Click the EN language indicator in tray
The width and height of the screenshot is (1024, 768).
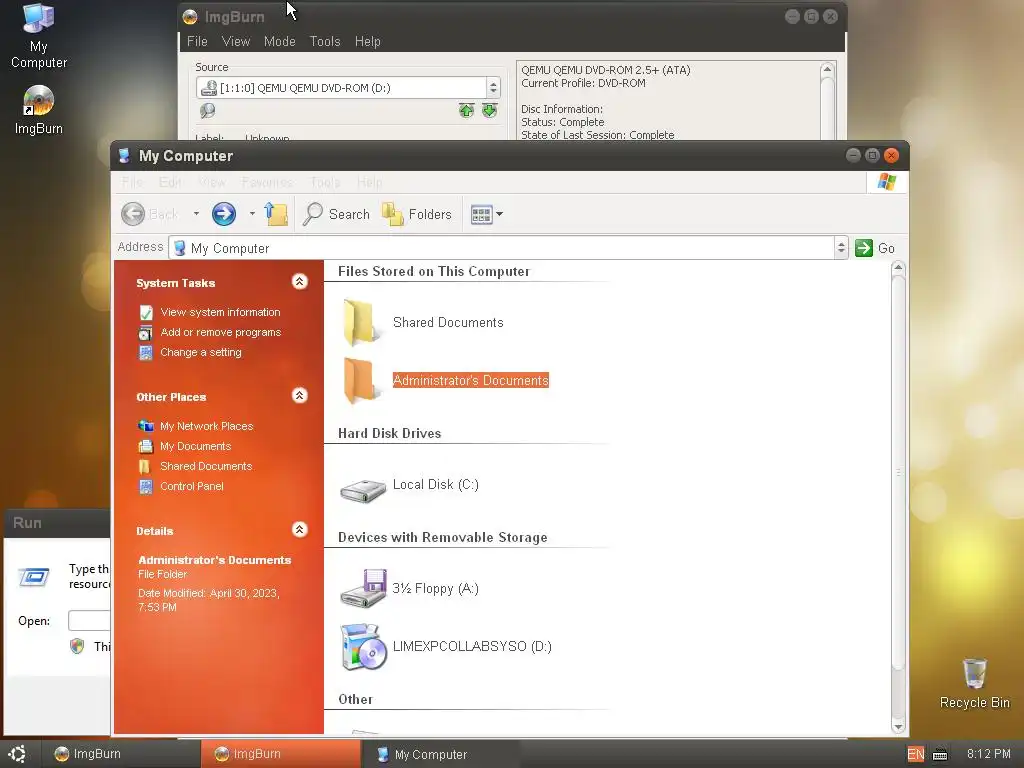point(916,754)
